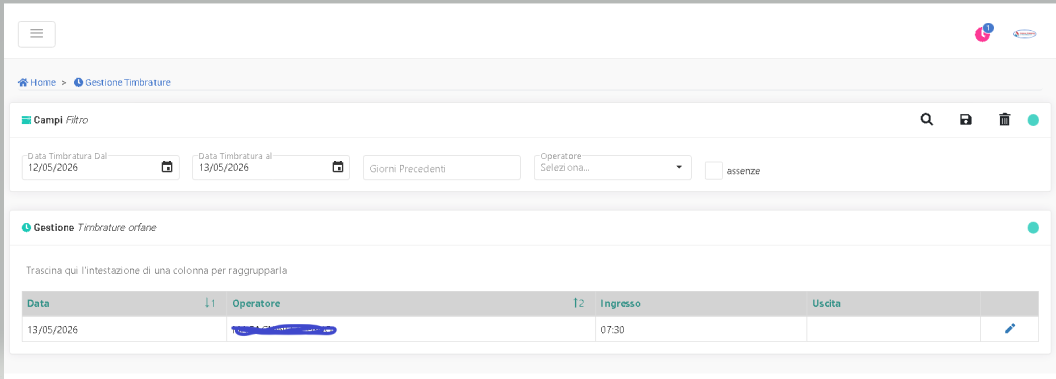
Task: Open the company logo user menu
Action: [x=1025, y=34]
